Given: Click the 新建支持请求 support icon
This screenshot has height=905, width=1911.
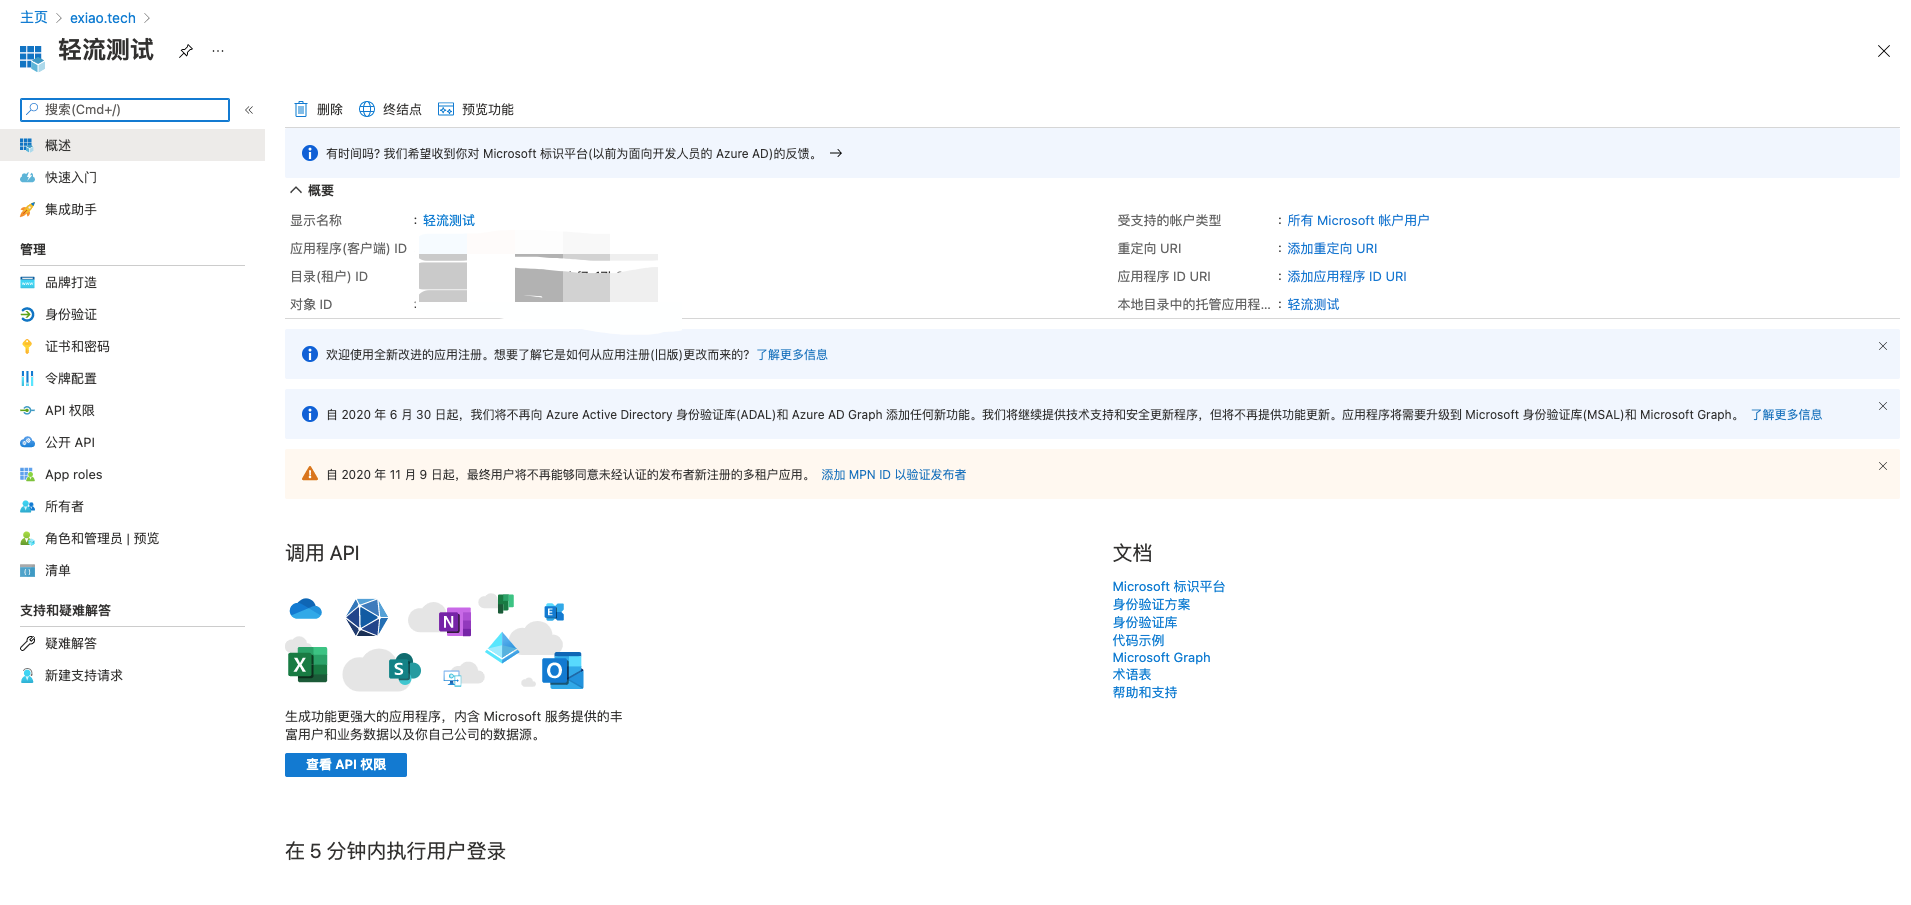Looking at the screenshot, I should click(x=27, y=675).
